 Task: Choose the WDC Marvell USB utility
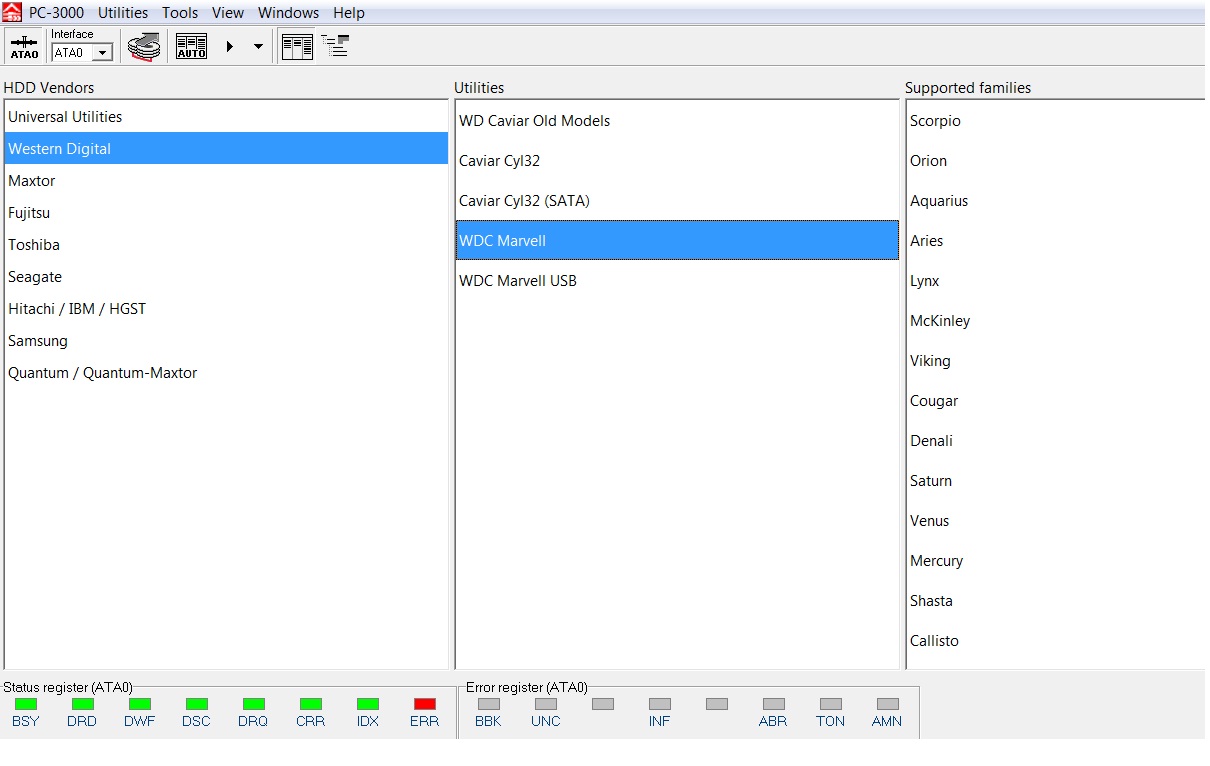pos(677,281)
